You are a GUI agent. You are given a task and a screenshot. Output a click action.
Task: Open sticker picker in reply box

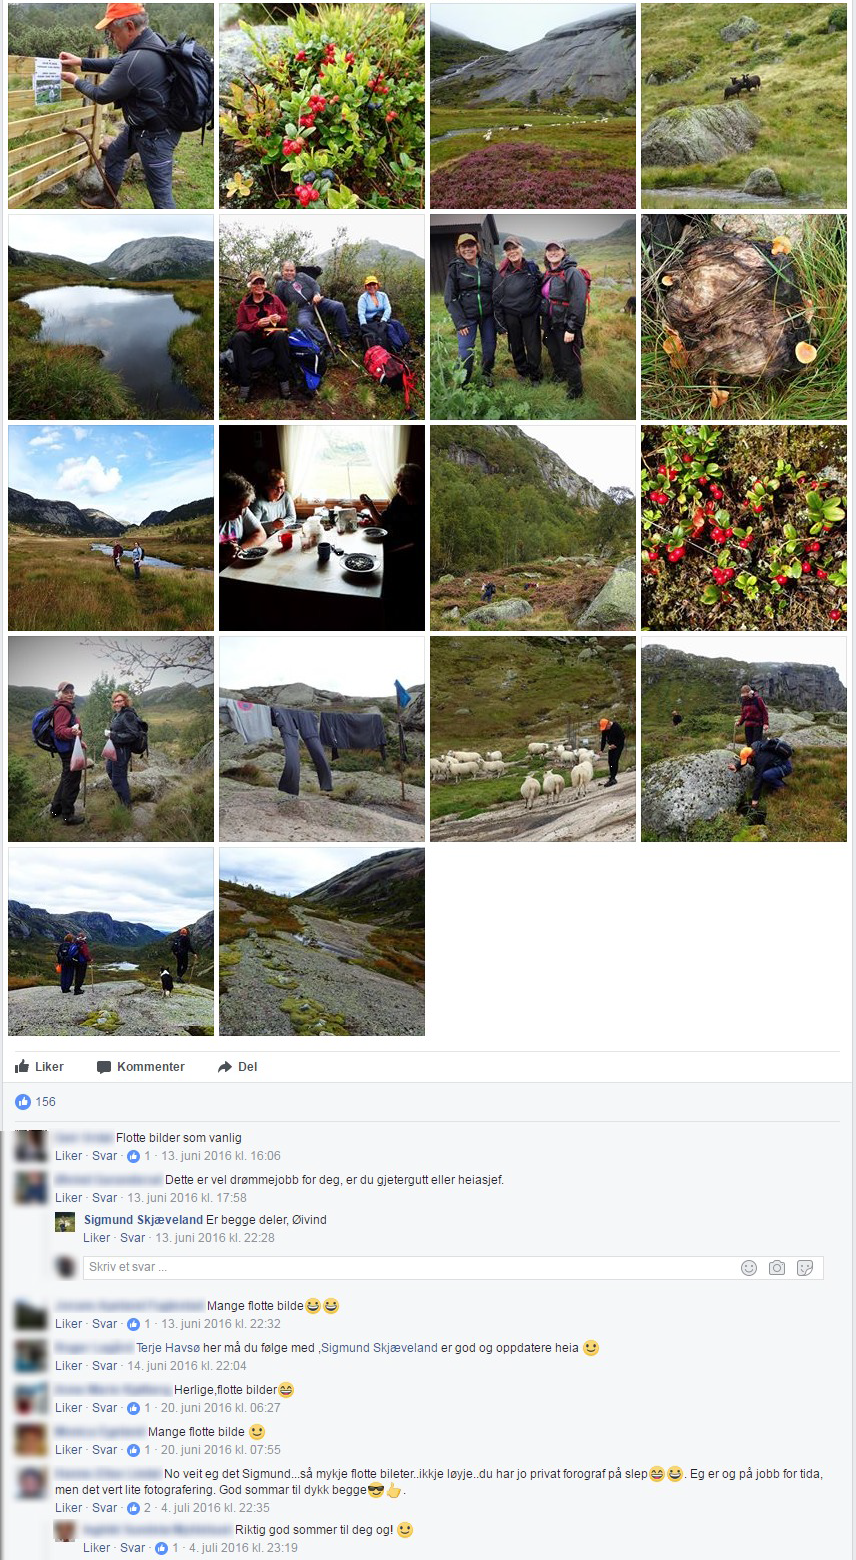point(805,1268)
